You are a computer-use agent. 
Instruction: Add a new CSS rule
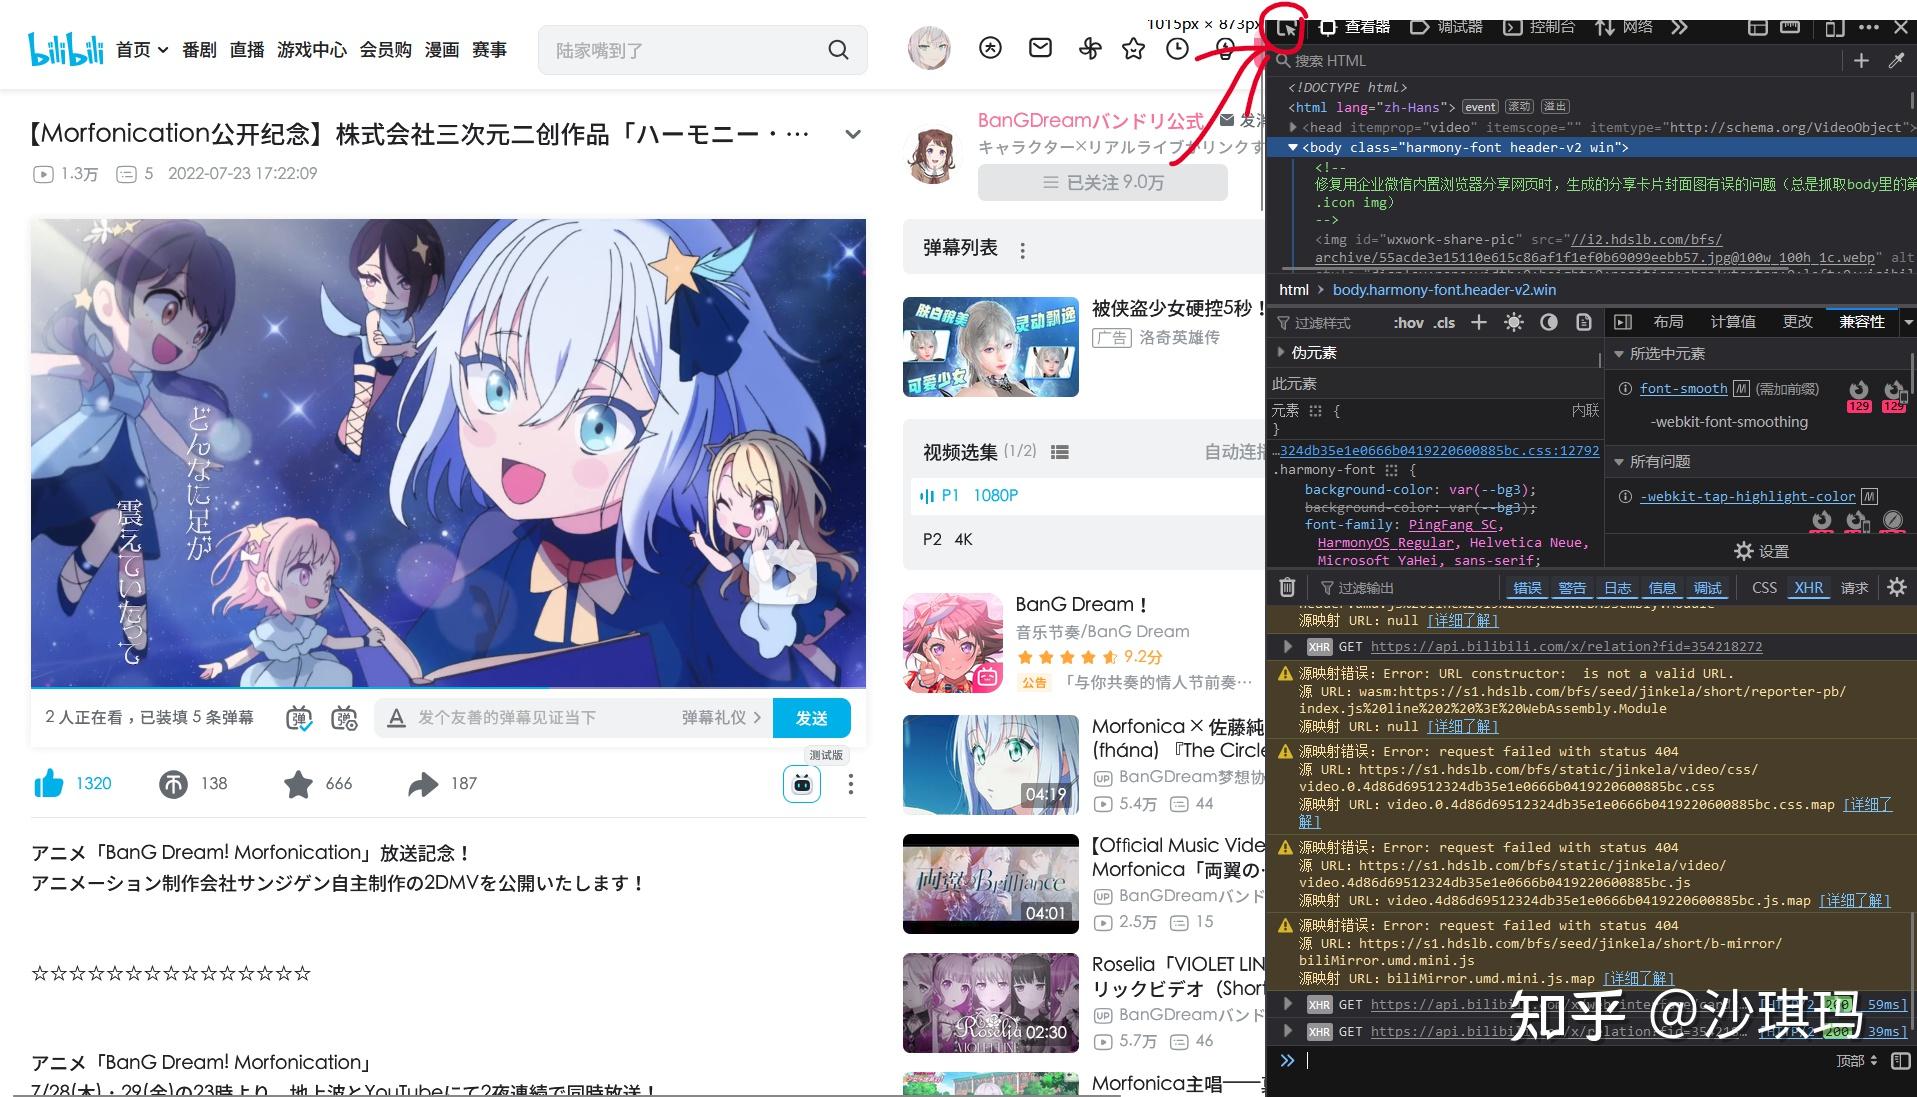point(1479,322)
